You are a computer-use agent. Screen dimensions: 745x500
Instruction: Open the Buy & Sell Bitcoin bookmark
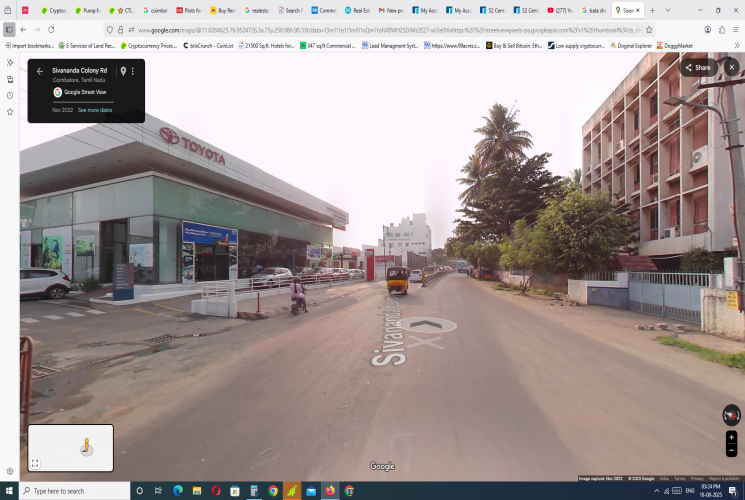(x=514, y=46)
